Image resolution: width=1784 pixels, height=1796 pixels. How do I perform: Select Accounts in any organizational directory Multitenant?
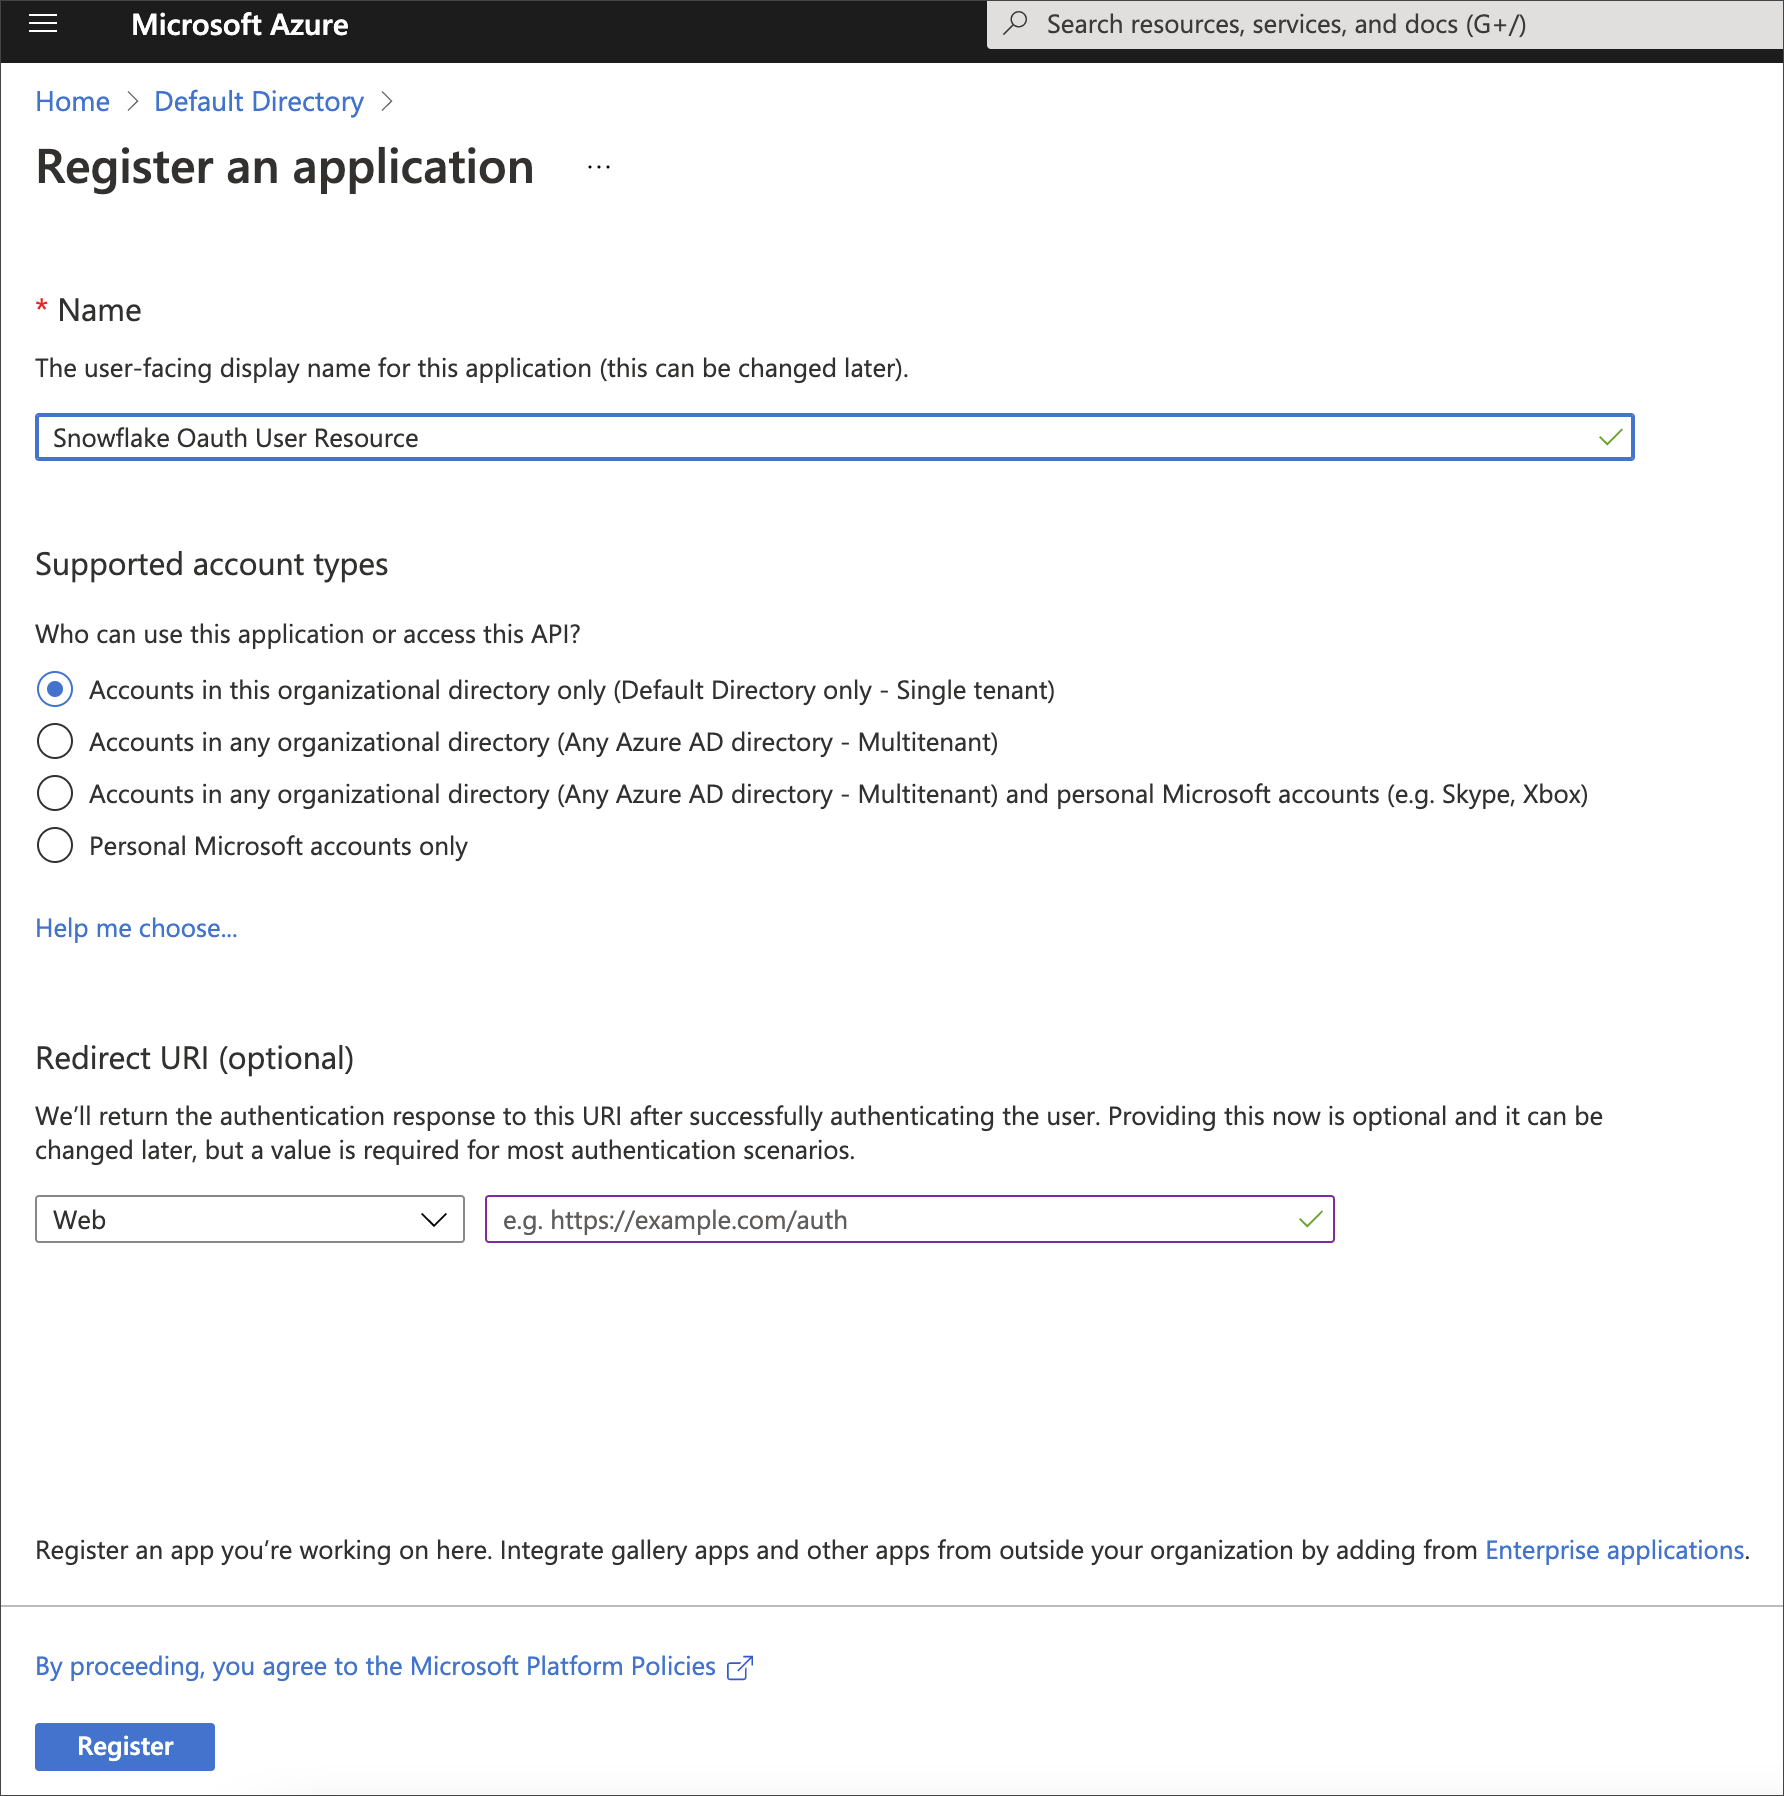coord(55,741)
